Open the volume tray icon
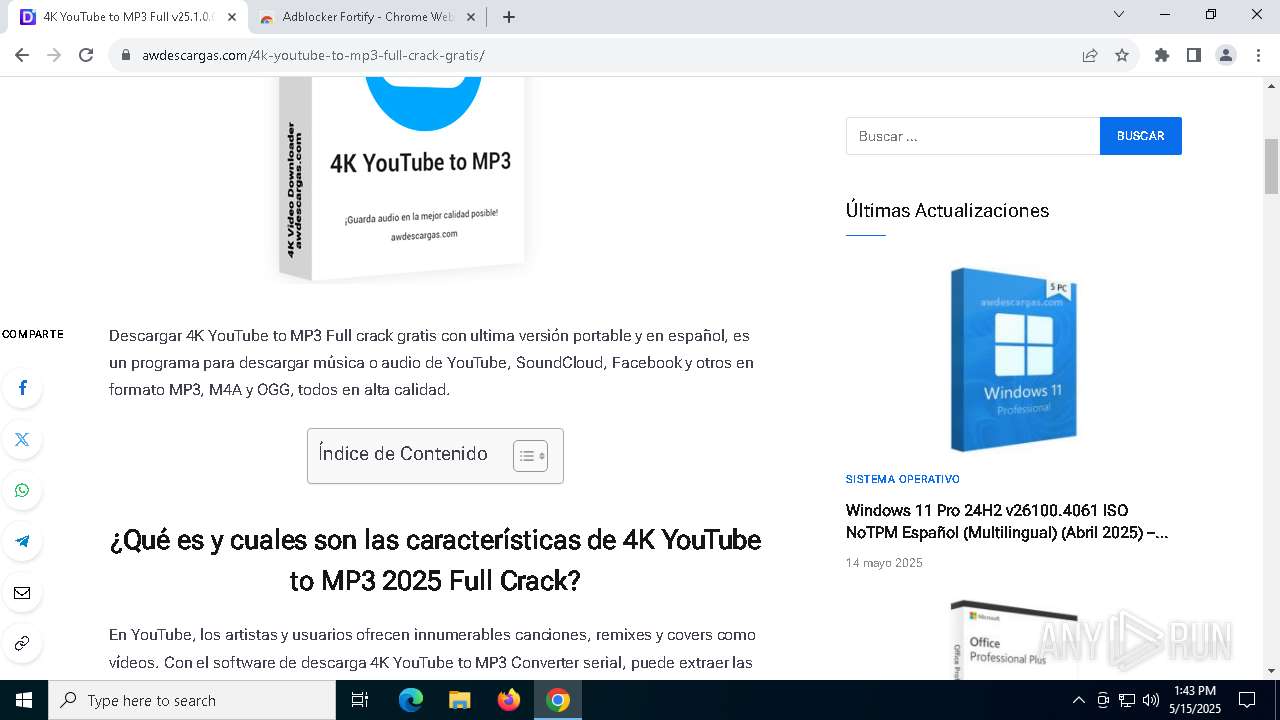 pos(1151,700)
